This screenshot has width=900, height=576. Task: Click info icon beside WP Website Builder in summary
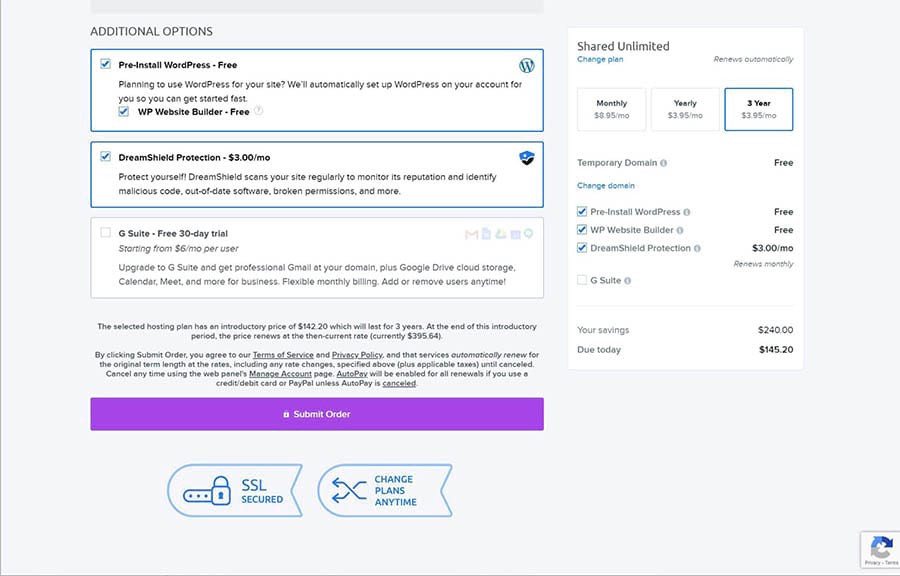tap(680, 231)
